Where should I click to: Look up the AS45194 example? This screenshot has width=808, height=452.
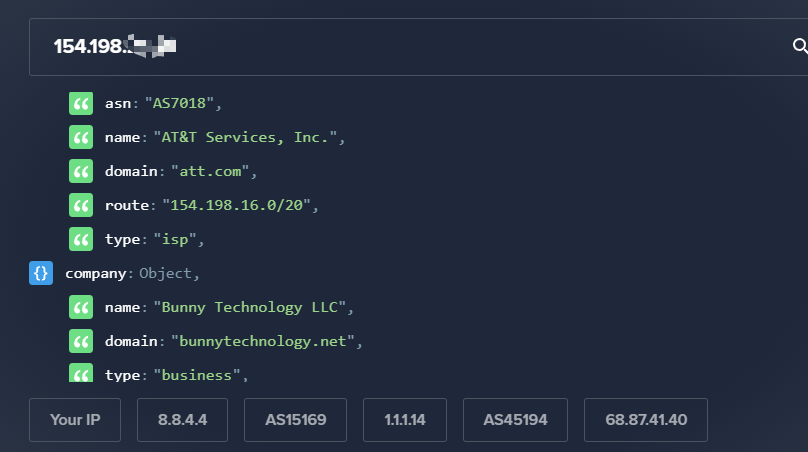click(515, 420)
